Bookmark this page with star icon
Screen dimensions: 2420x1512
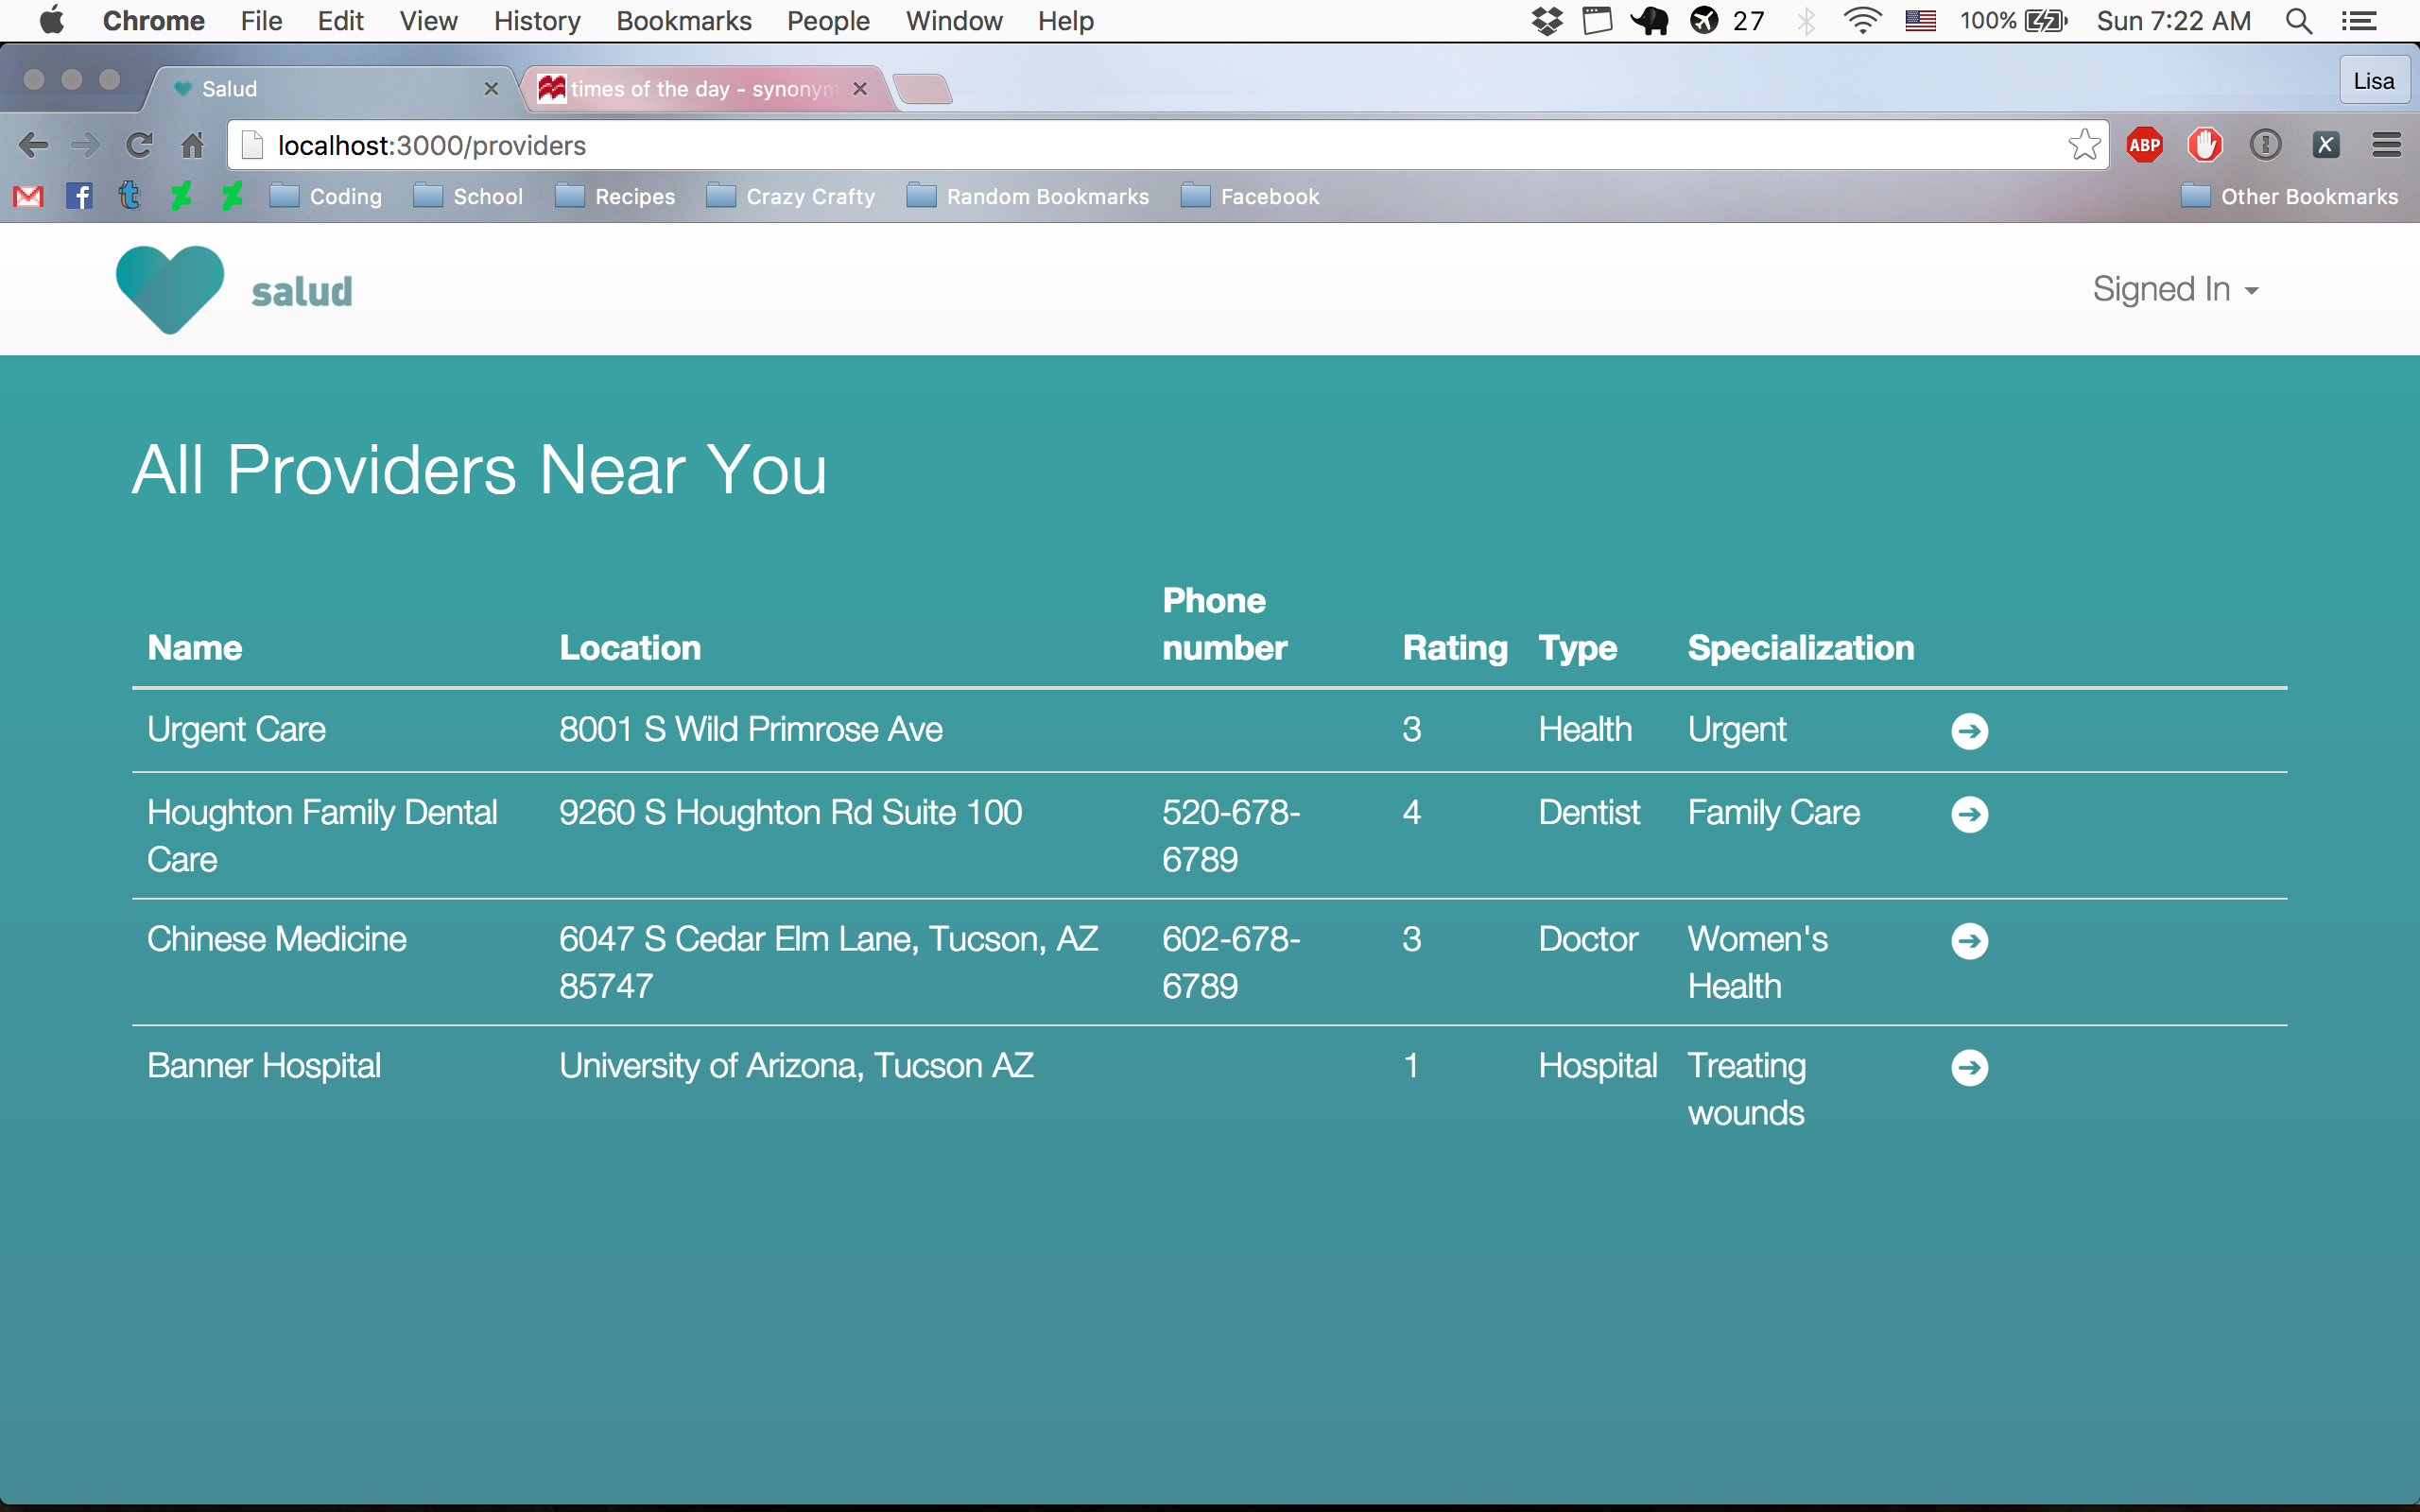[2084, 145]
